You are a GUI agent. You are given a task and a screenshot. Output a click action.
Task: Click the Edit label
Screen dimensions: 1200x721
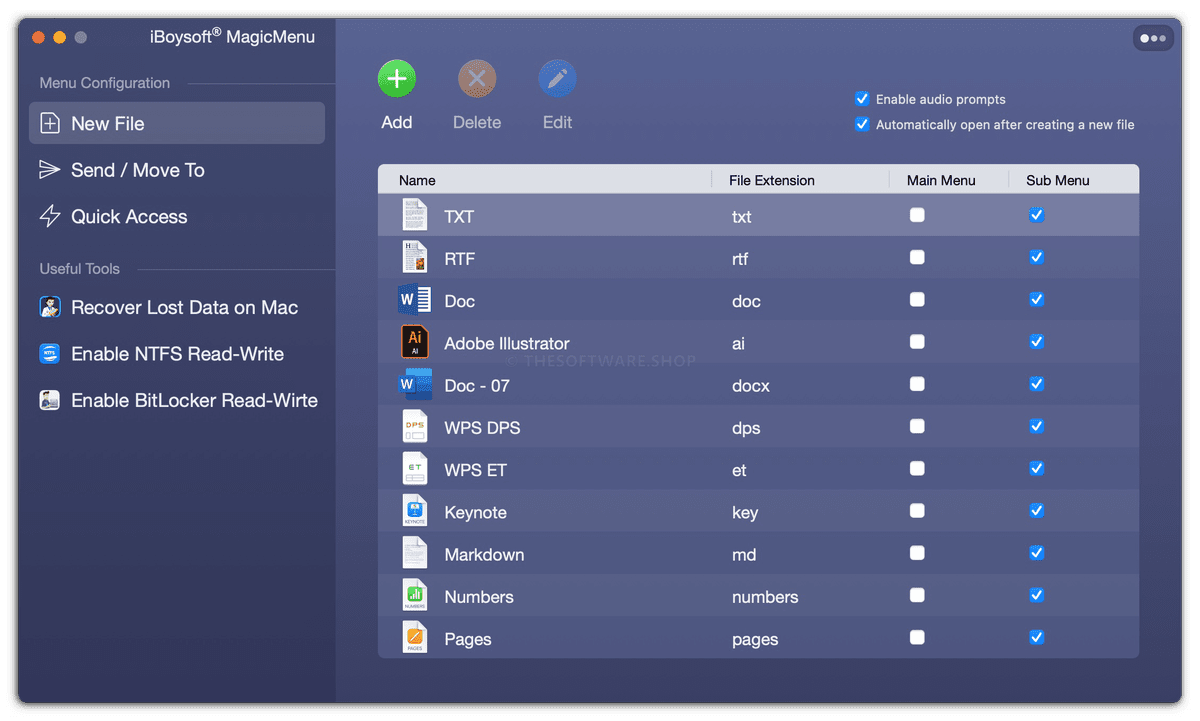click(x=557, y=122)
